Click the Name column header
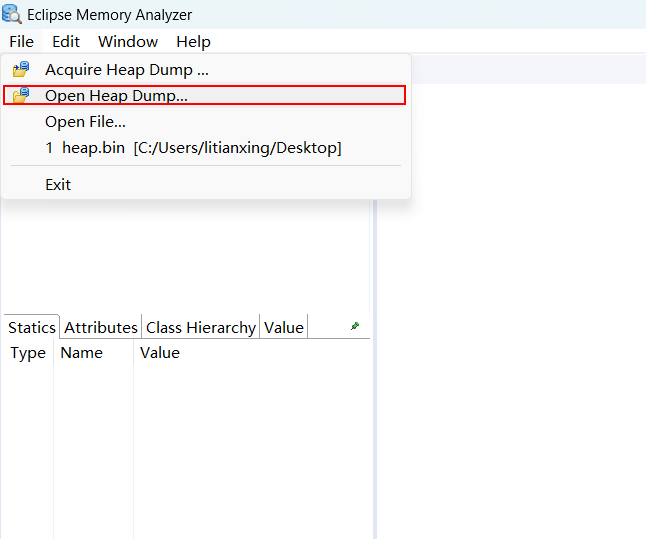 click(94, 353)
